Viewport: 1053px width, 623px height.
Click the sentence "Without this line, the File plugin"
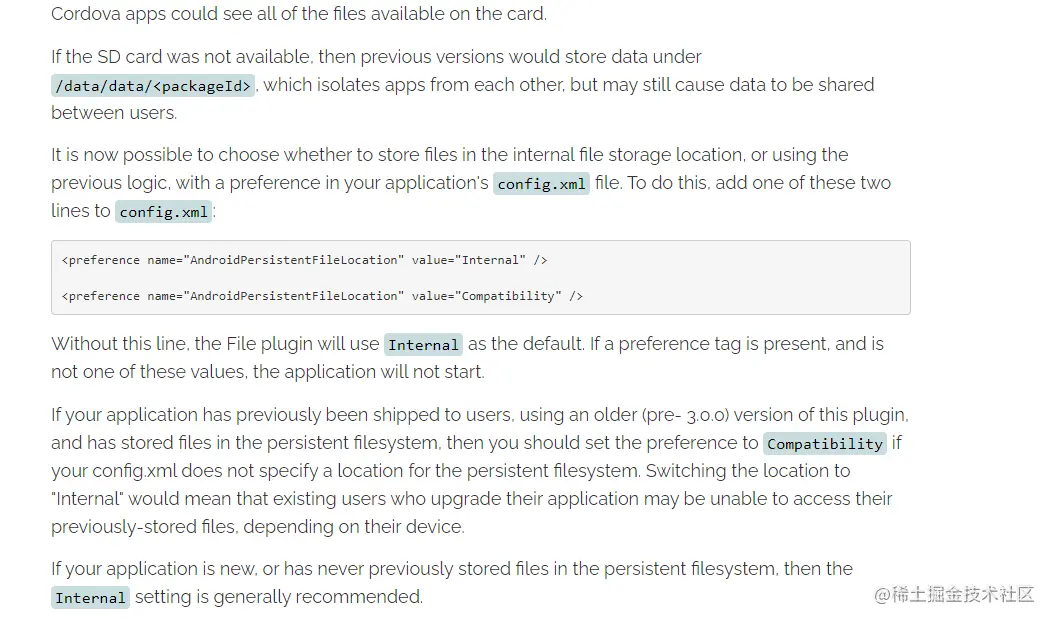(215, 344)
